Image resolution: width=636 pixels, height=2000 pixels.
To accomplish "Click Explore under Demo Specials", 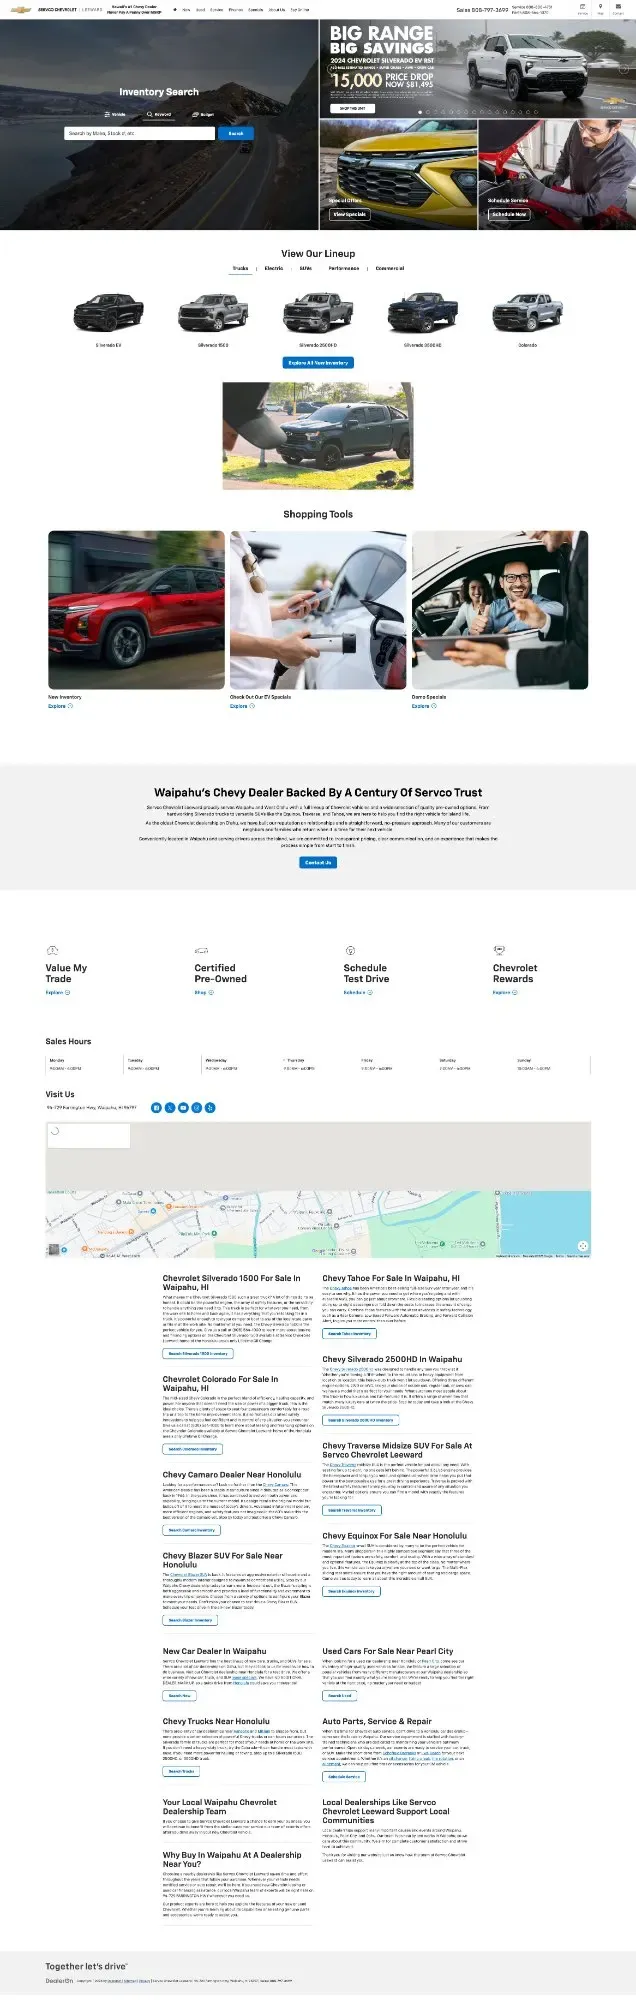I will 423,706.
